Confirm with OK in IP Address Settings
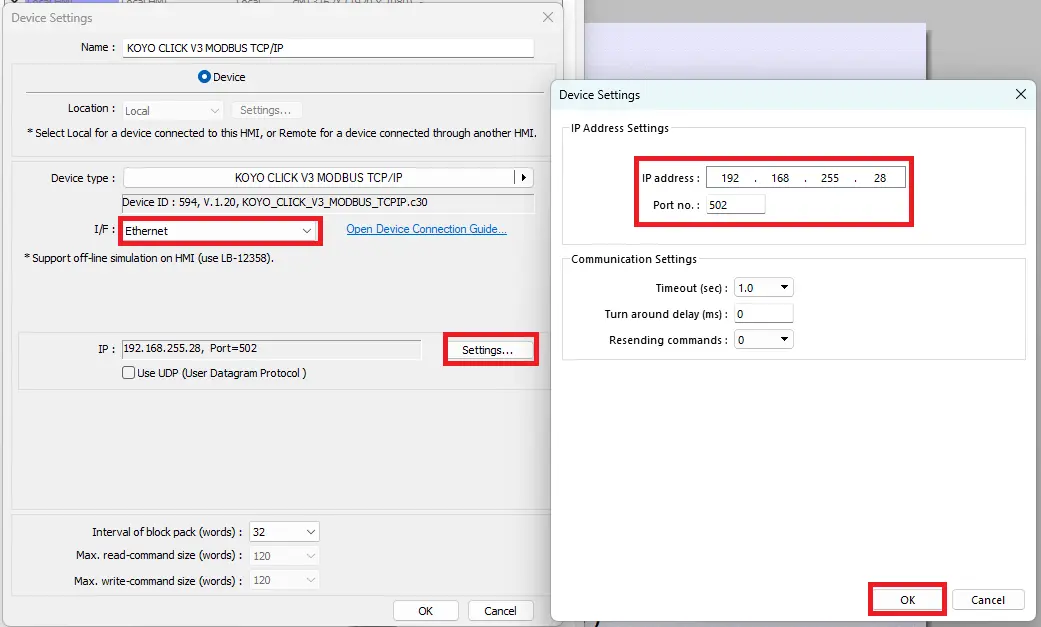 (906, 599)
